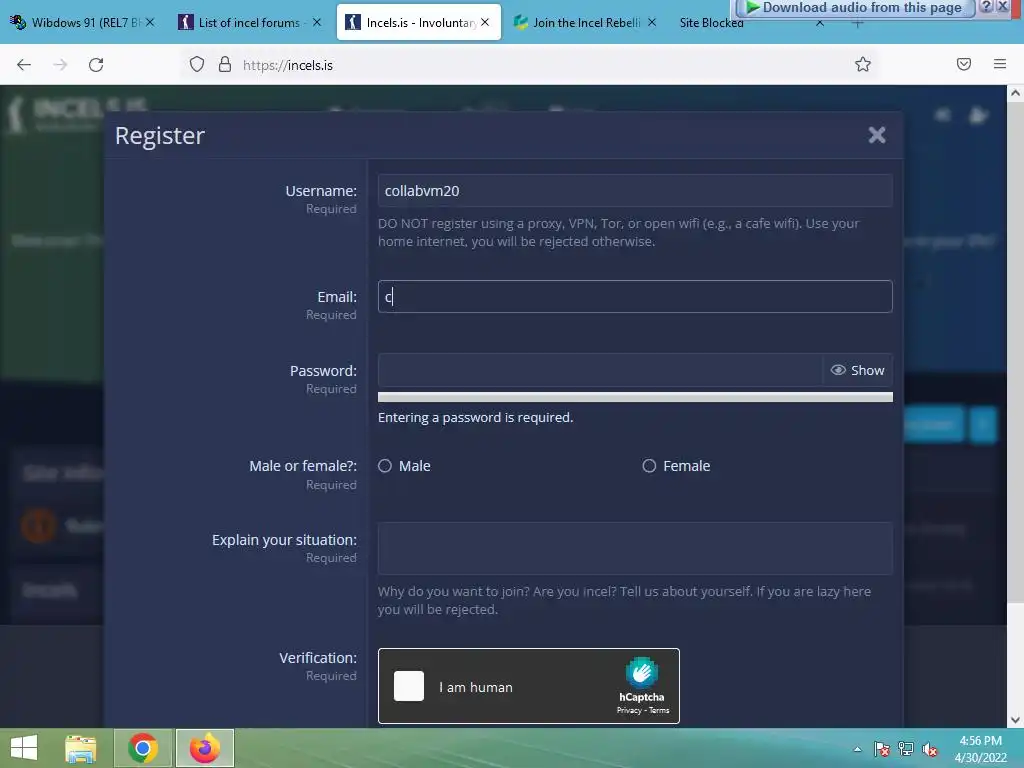This screenshot has width=1024, height=768.
Task: Show hidden system tray icons arrow
Action: (x=857, y=750)
